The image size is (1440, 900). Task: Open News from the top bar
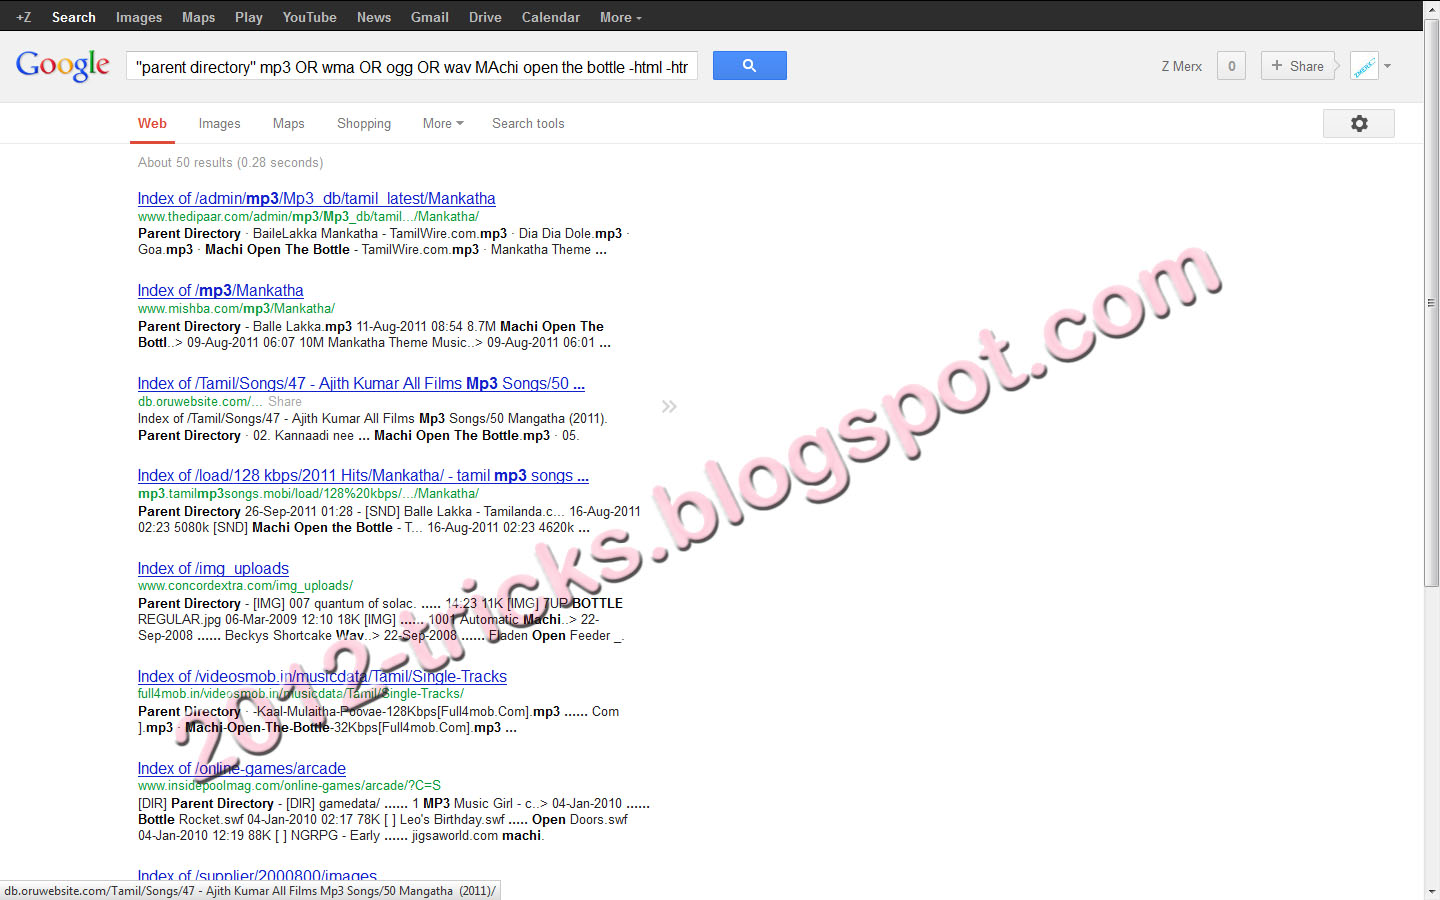click(374, 17)
